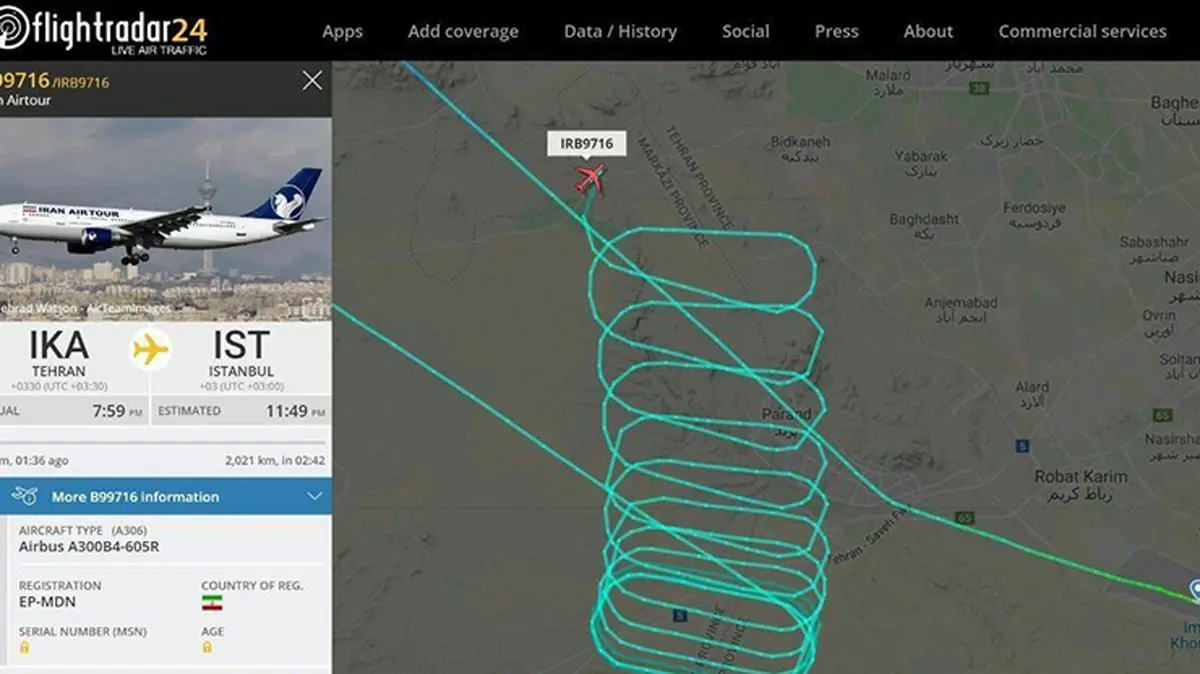
Task: Expand More B99716 information chevron
Action: pyautogui.click(x=315, y=496)
